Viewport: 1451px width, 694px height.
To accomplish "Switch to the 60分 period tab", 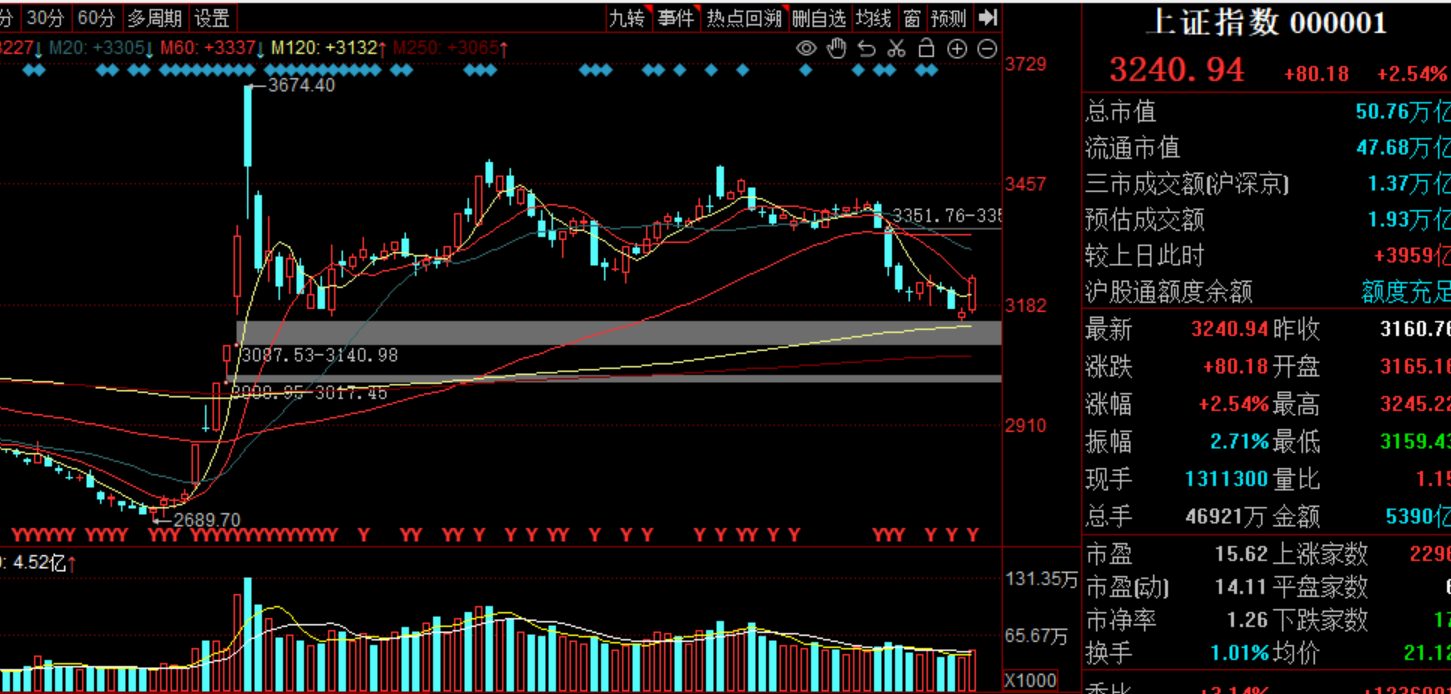I will pyautogui.click(x=96, y=17).
